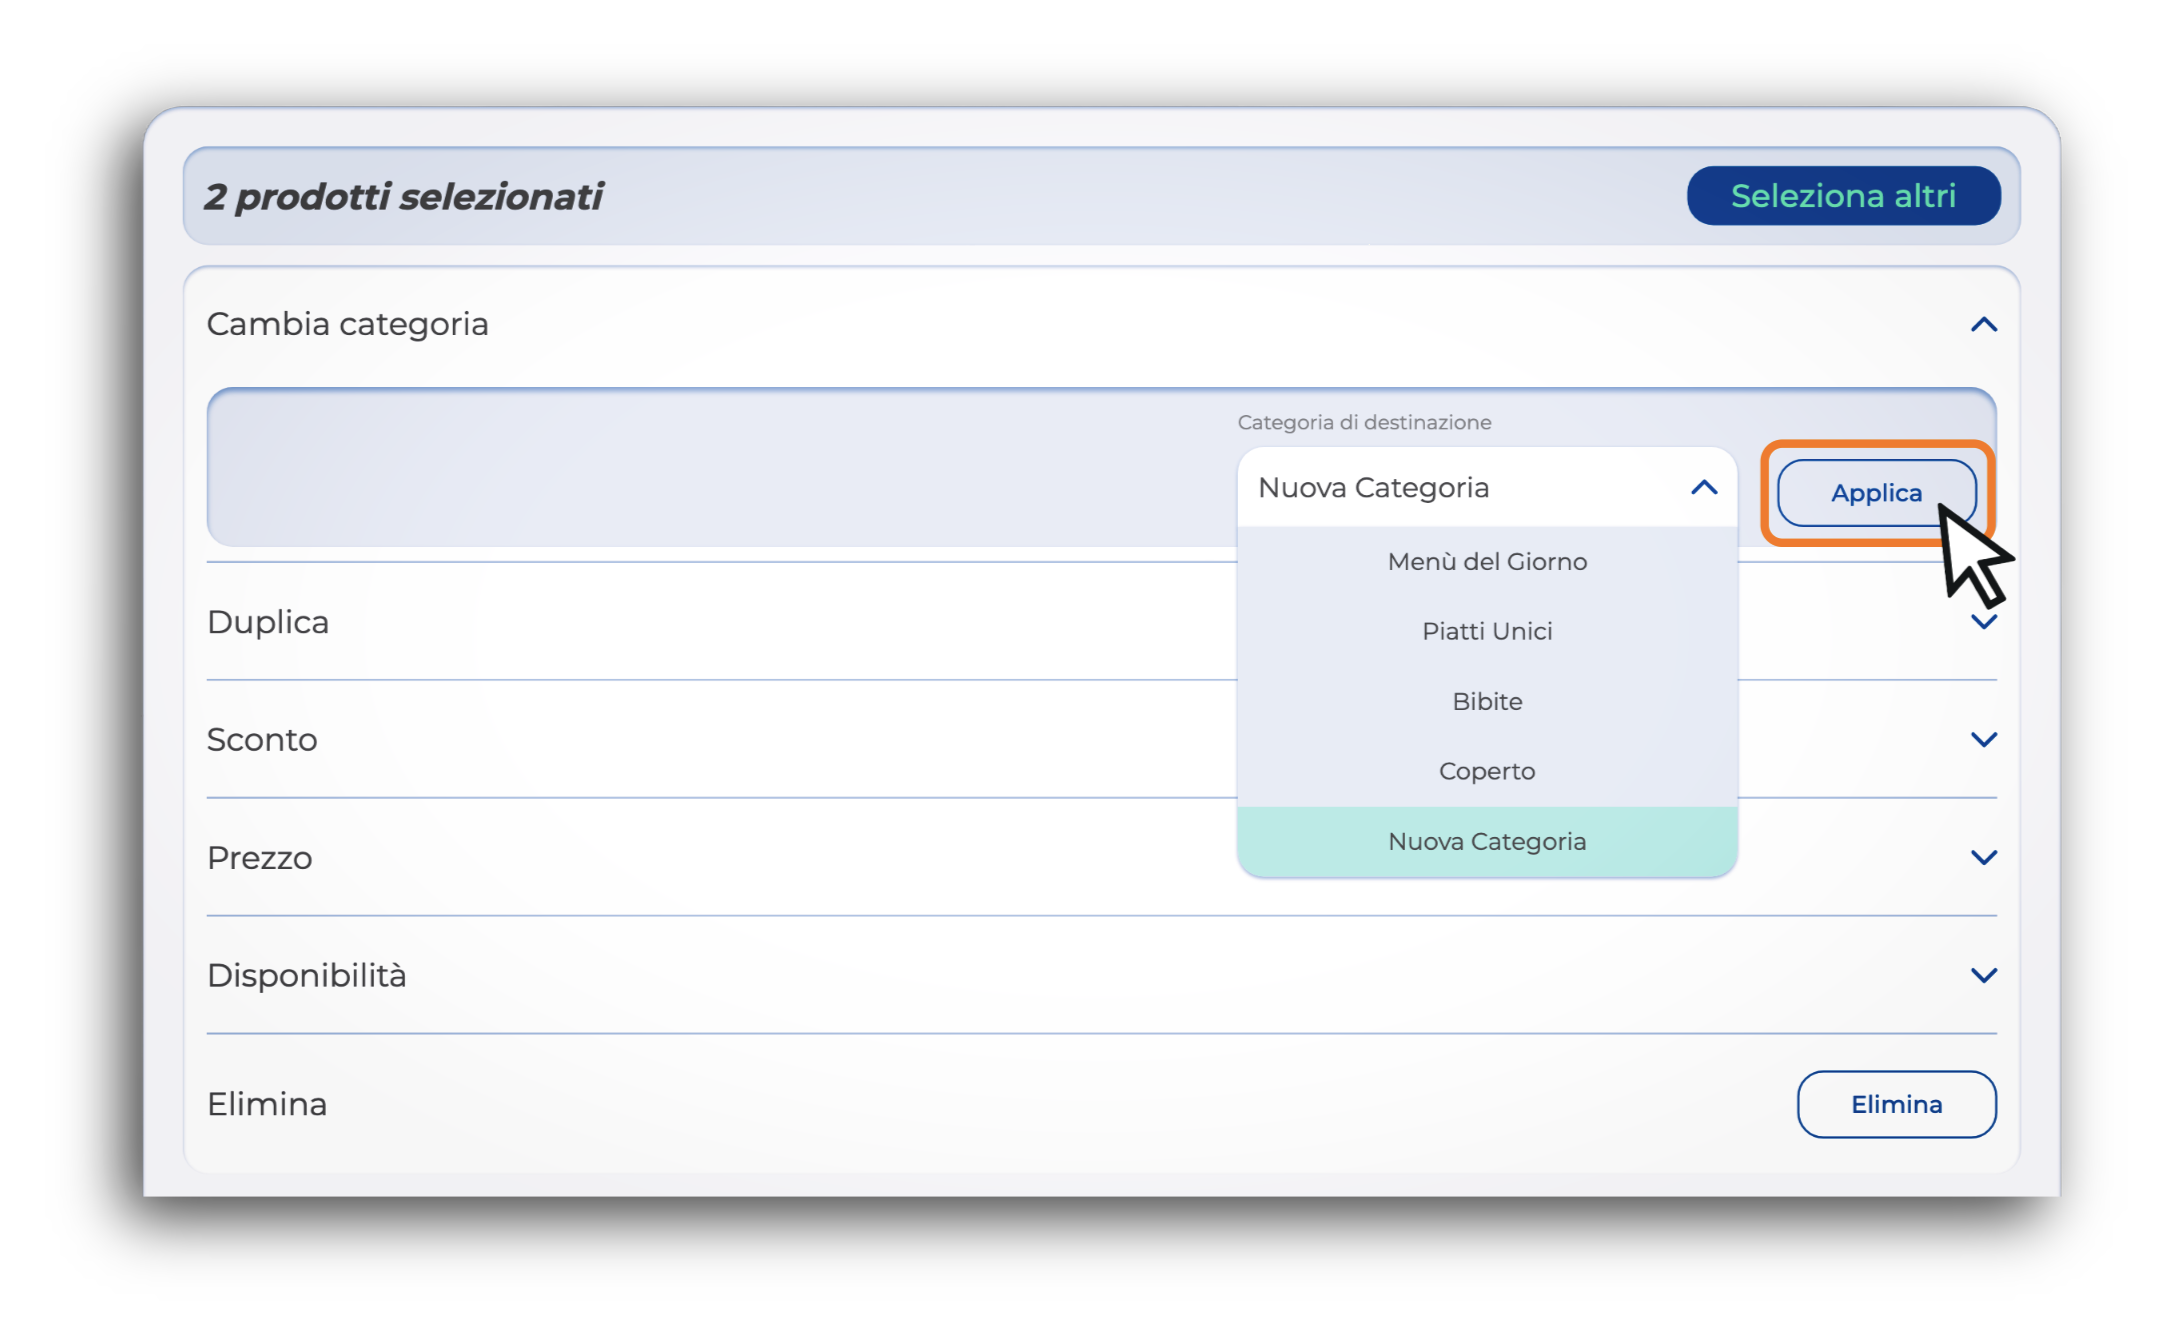Open the Sconto row label
The height and width of the screenshot is (1324, 2178).
pyautogui.click(x=262, y=740)
